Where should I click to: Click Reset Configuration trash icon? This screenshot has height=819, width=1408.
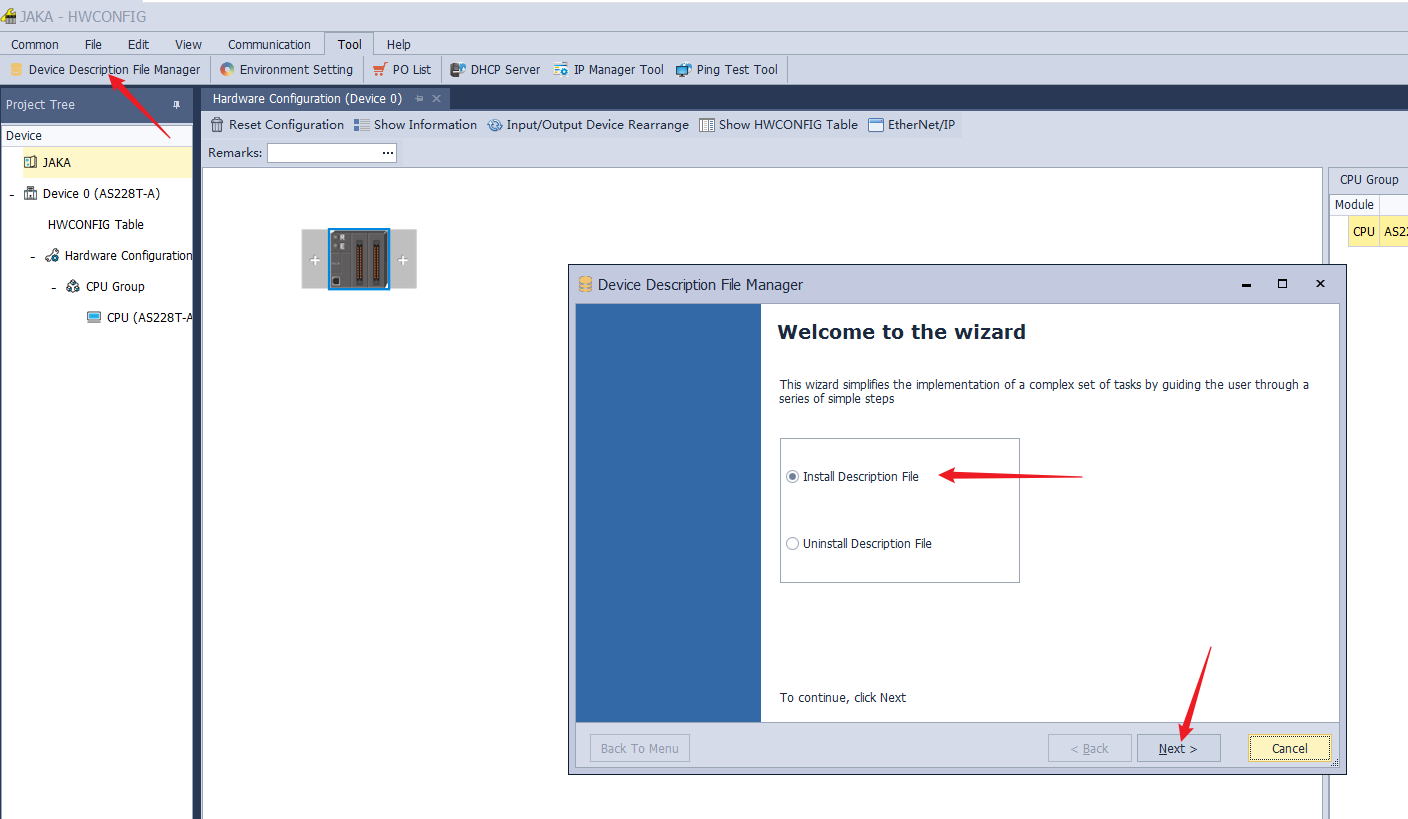point(217,125)
